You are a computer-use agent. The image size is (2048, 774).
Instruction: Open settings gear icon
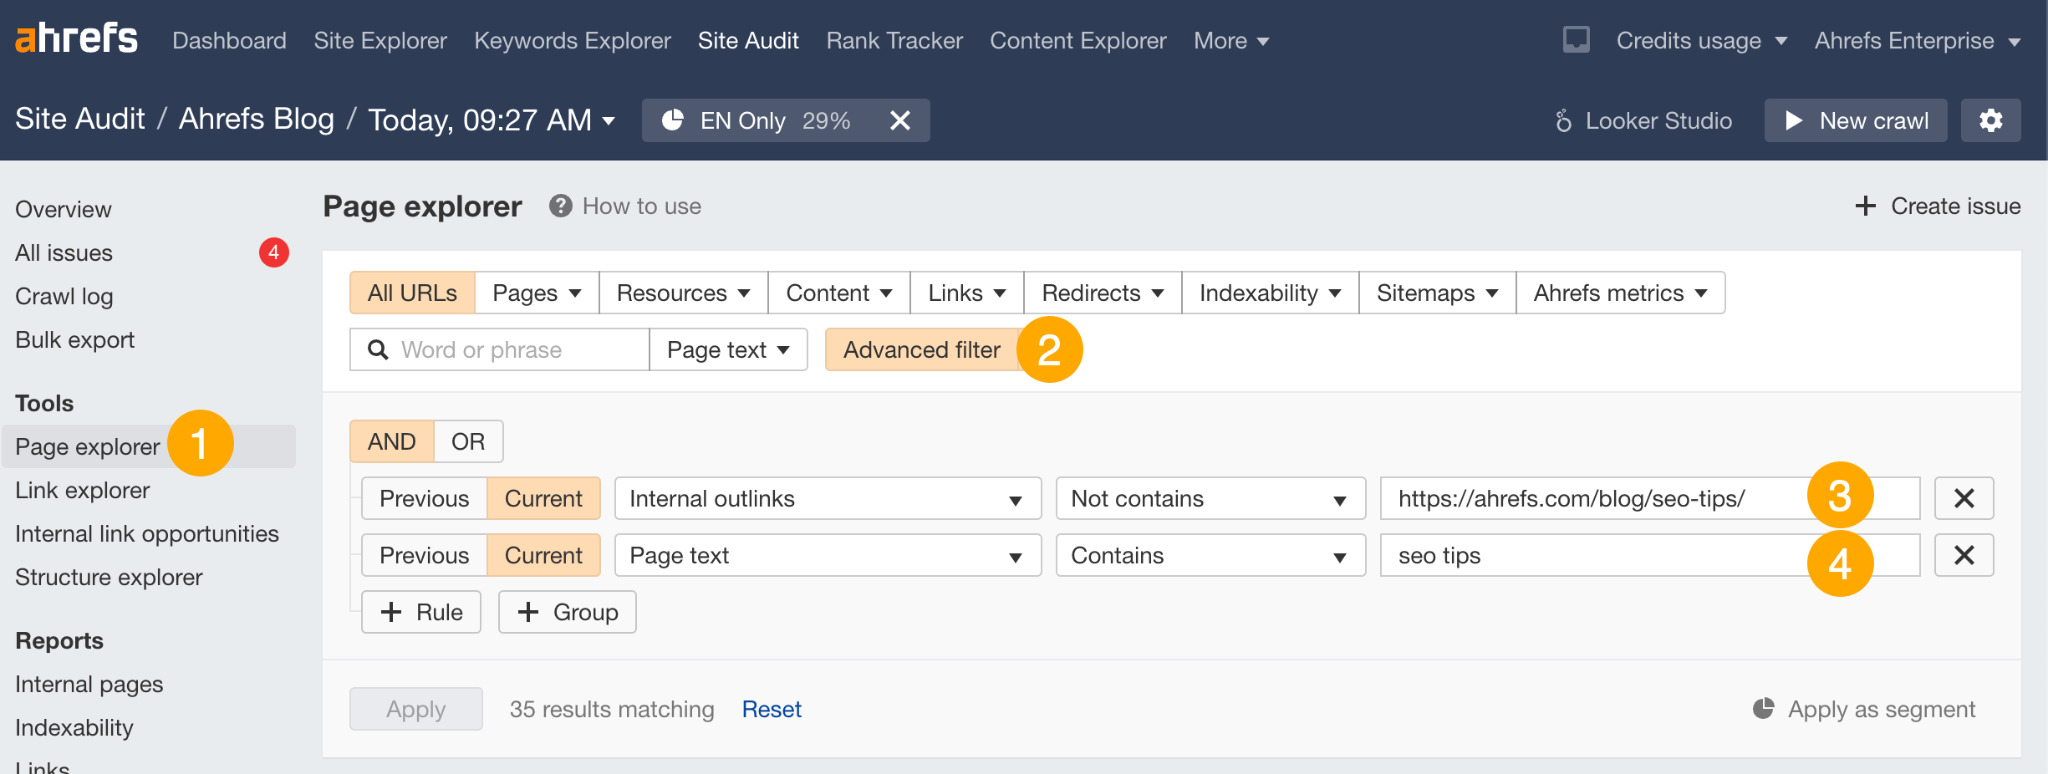click(1990, 120)
